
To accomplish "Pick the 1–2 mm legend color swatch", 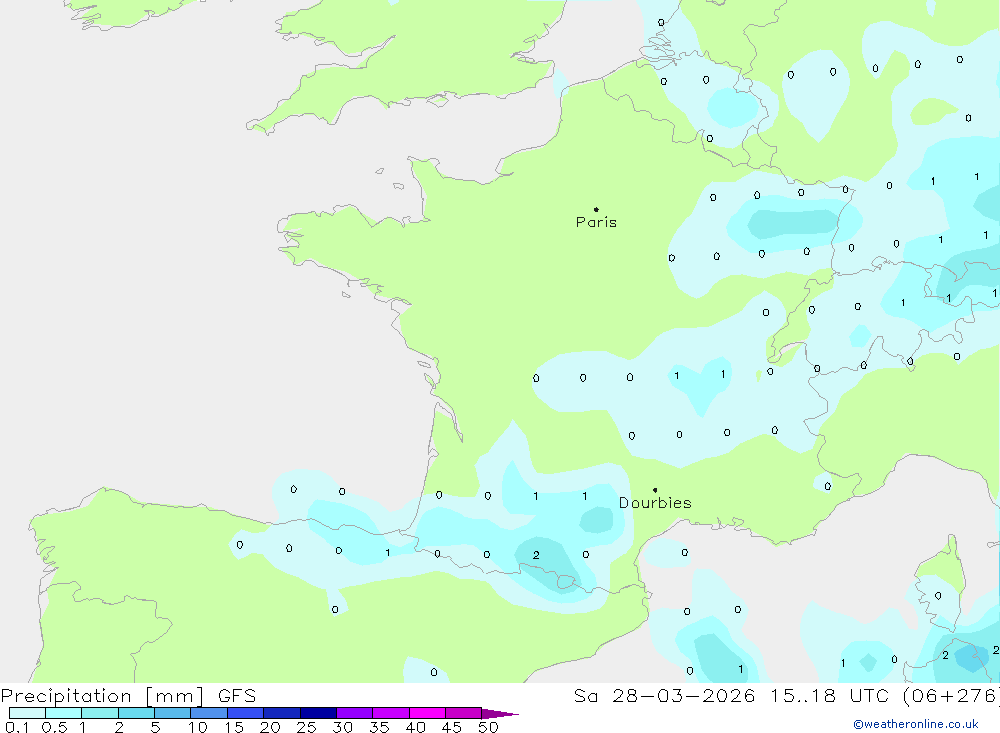I will tap(99, 713).
